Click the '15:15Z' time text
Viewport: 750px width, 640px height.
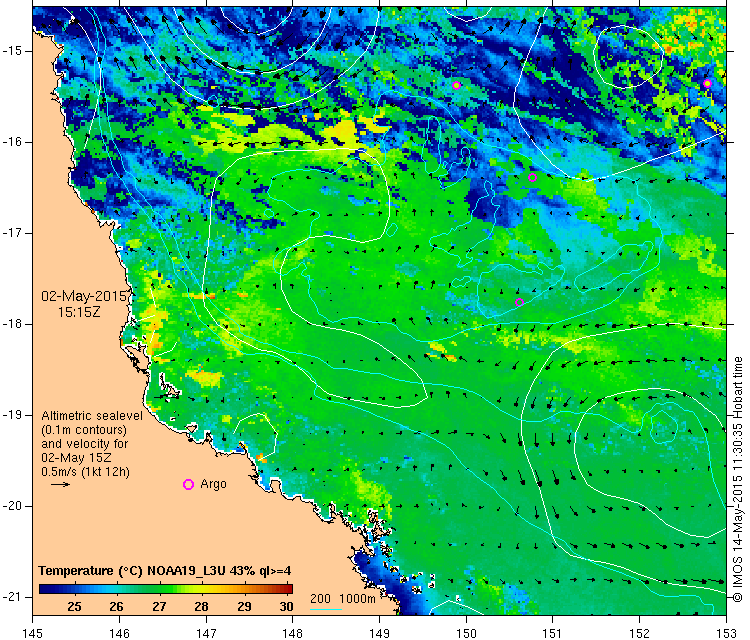coord(79,312)
